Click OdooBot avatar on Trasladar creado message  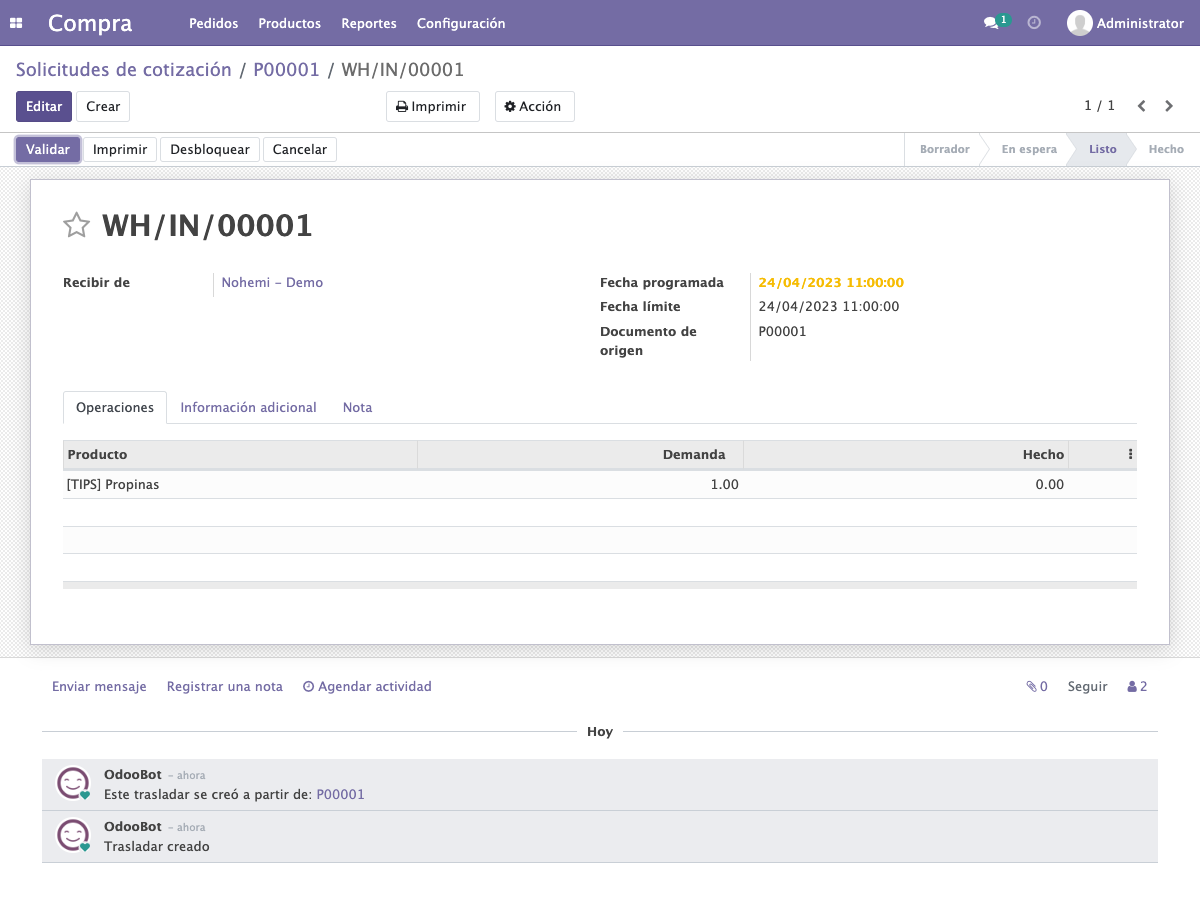coord(73,835)
